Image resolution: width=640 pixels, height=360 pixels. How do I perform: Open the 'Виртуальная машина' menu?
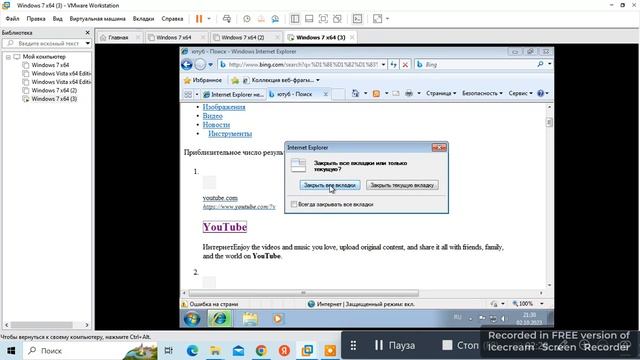(x=98, y=19)
